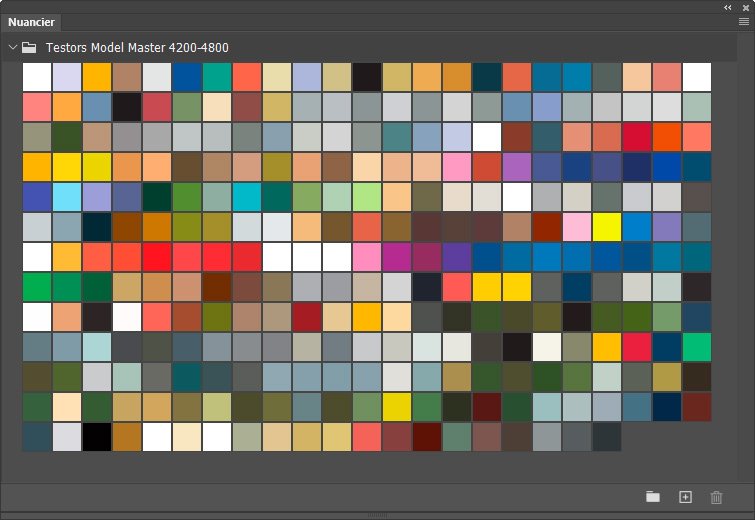
Task: Pick the pure black swatch
Action: tap(97, 437)
